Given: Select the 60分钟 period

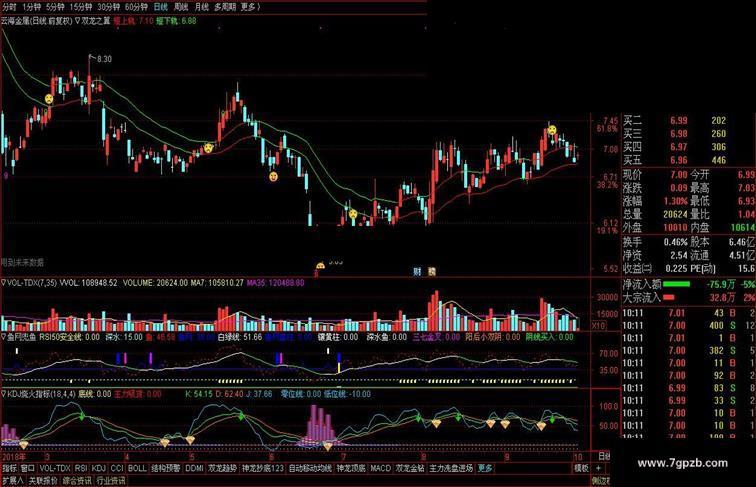Looking at the screenshot, I should pos(136,7).
